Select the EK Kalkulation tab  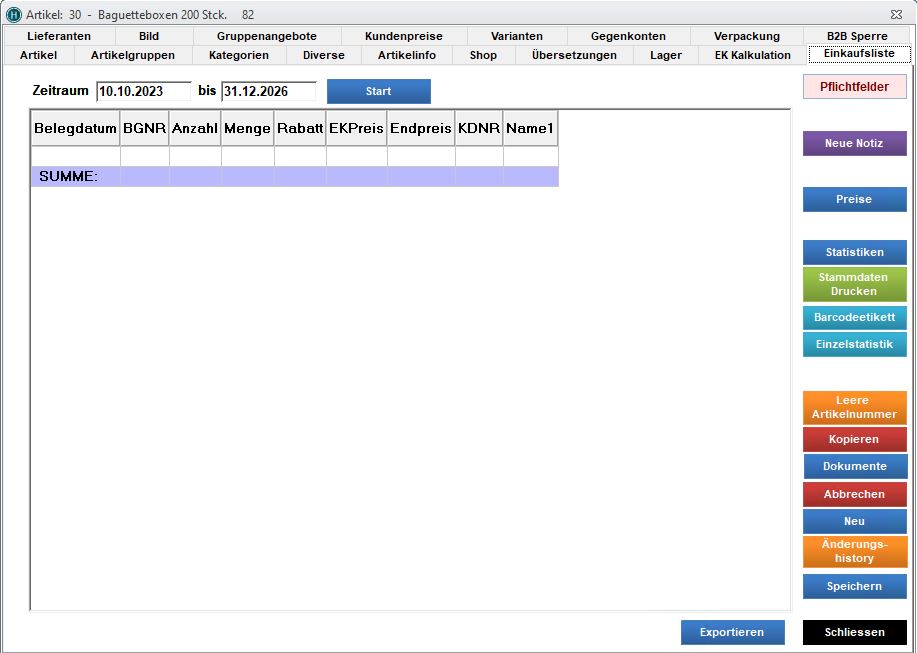pyautogui.click(x=752, y=55)
